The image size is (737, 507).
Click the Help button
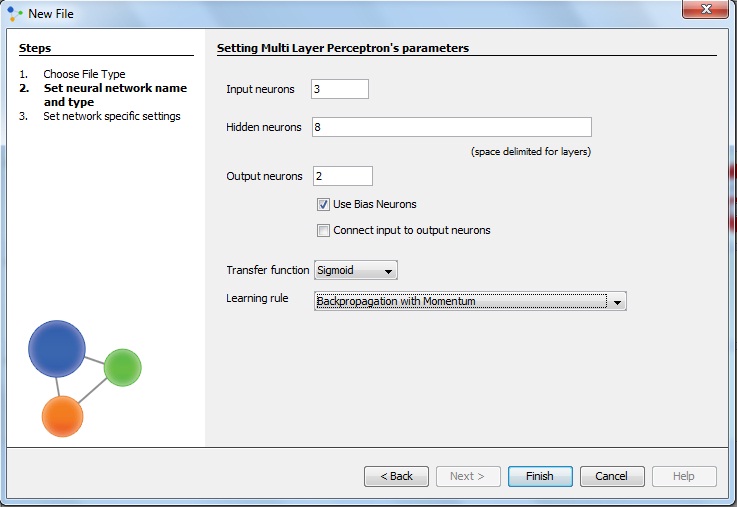[x=683, y=476]
